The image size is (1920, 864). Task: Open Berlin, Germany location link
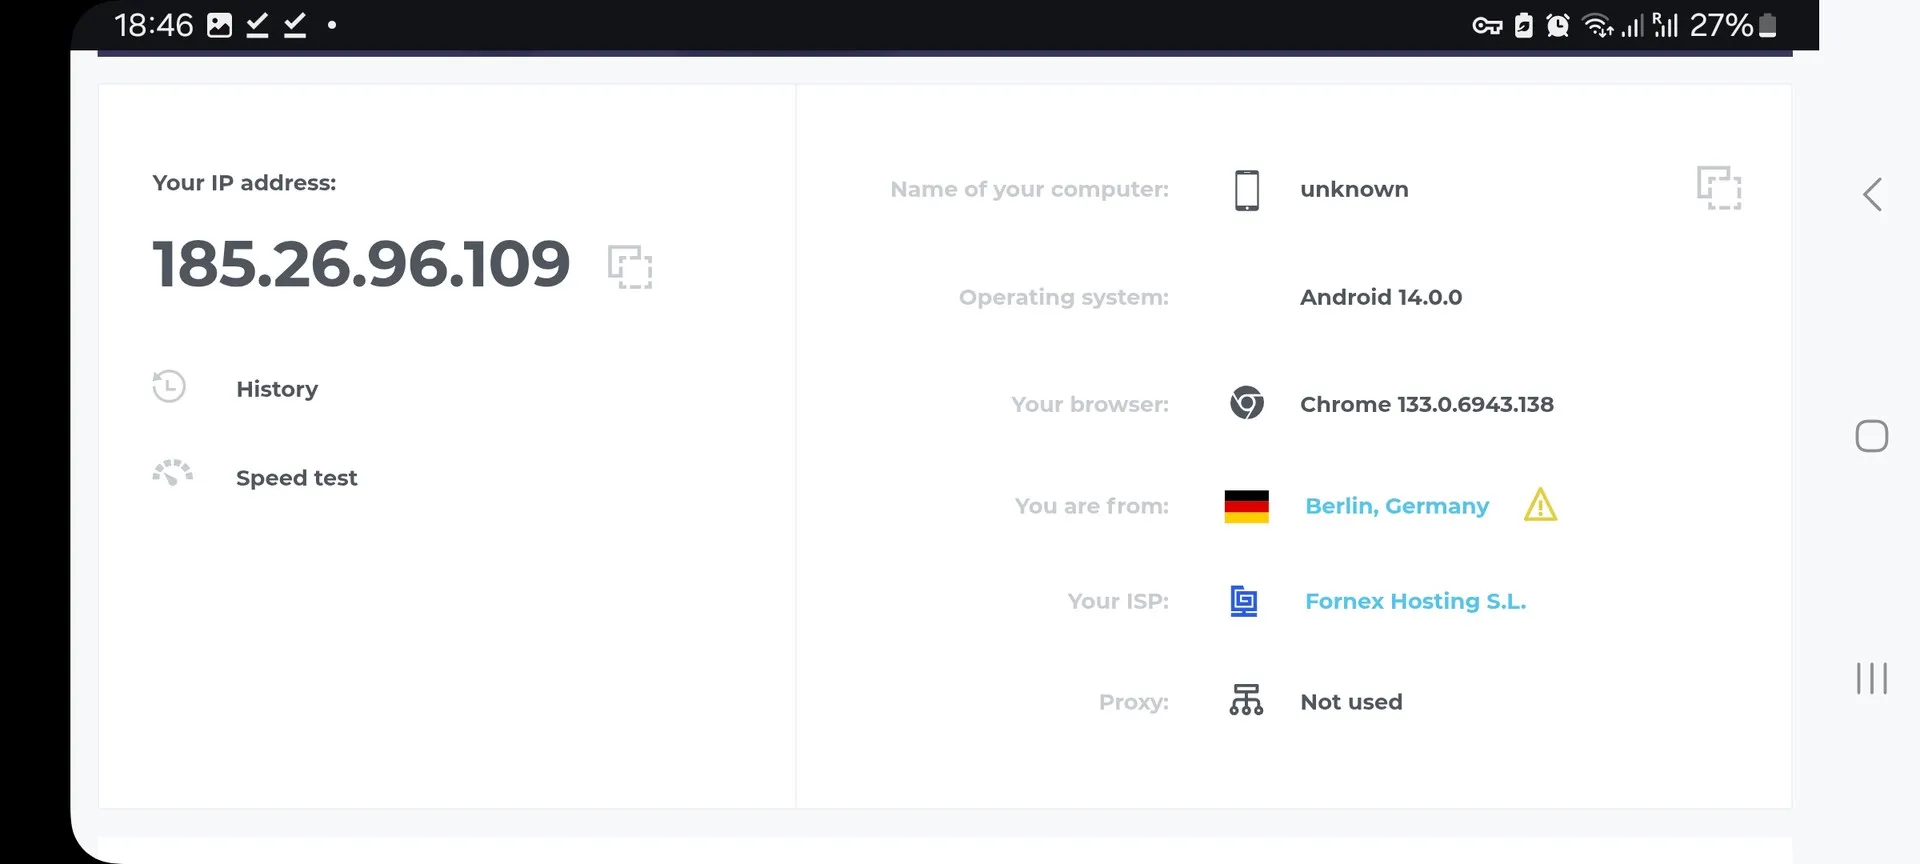[1396, 506]
